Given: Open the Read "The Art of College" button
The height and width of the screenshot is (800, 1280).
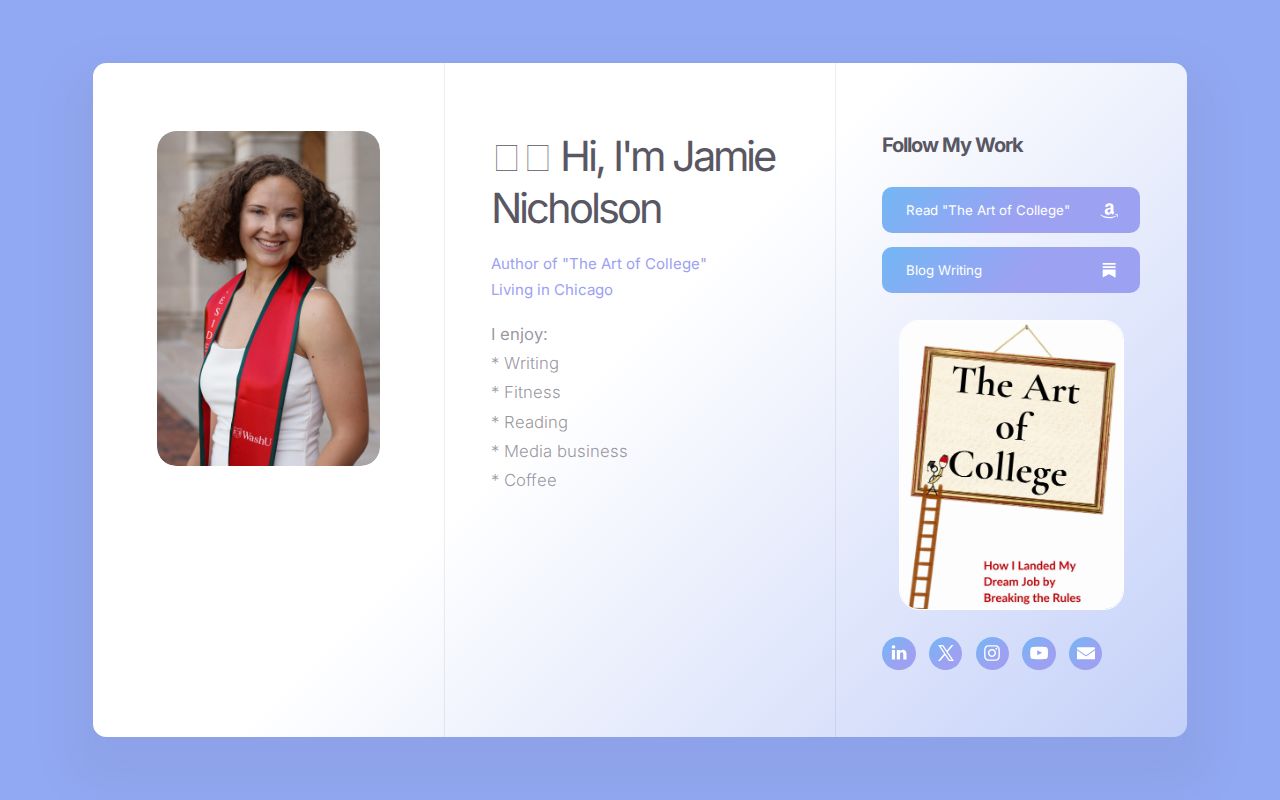Looking at the screenshot, I should pos(1011,210).
